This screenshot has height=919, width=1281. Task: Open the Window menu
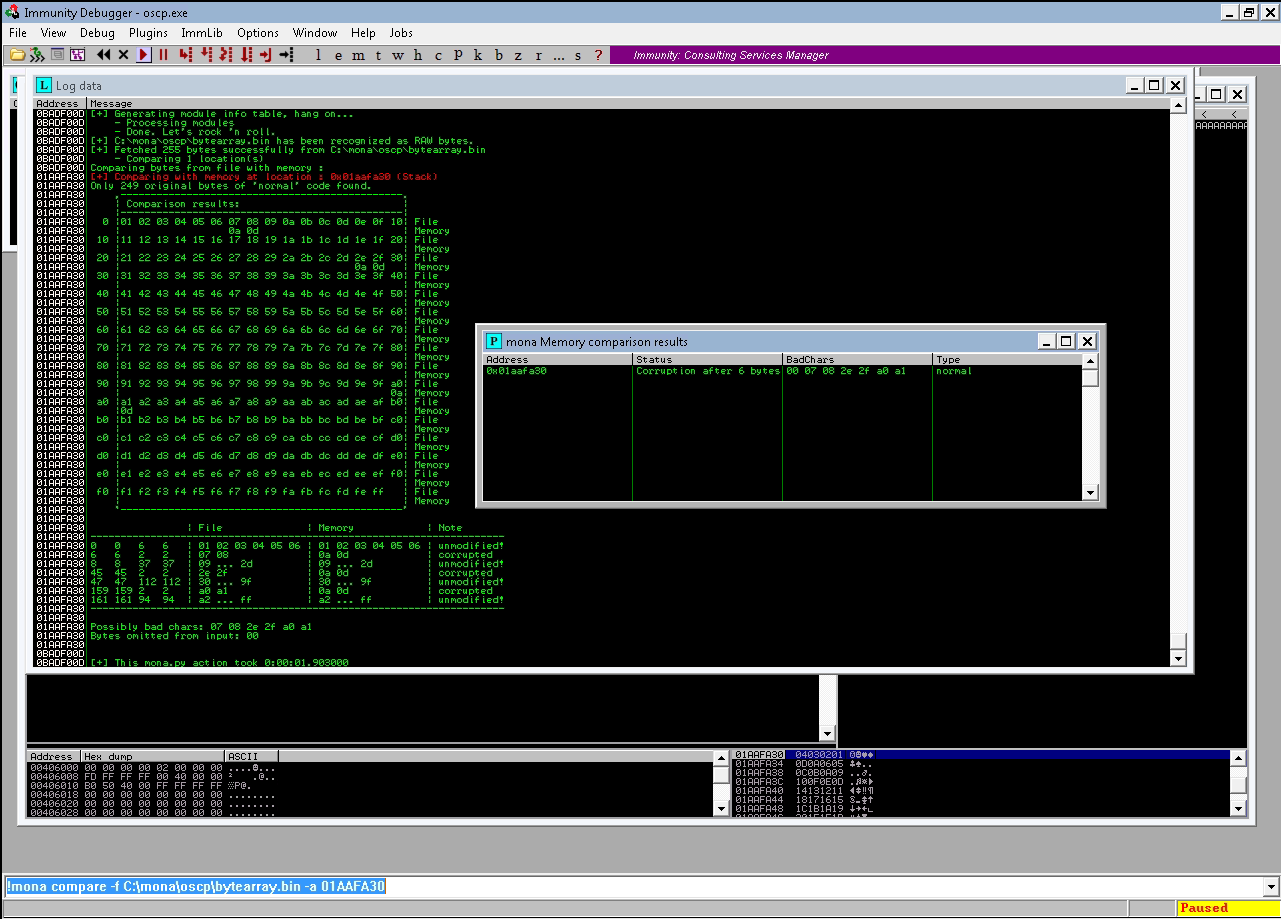click(x=315, y=33)
